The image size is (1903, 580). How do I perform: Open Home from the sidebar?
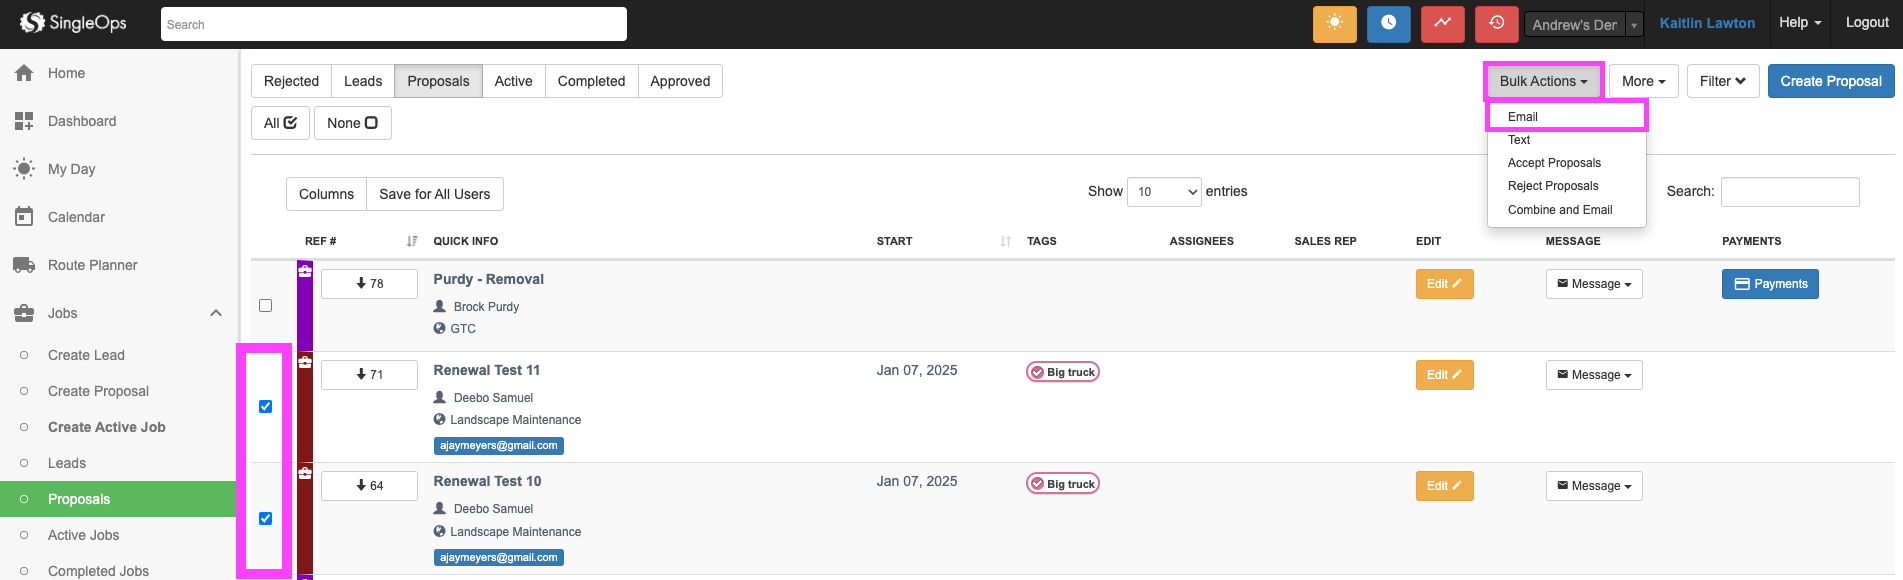tap(66, 73)
